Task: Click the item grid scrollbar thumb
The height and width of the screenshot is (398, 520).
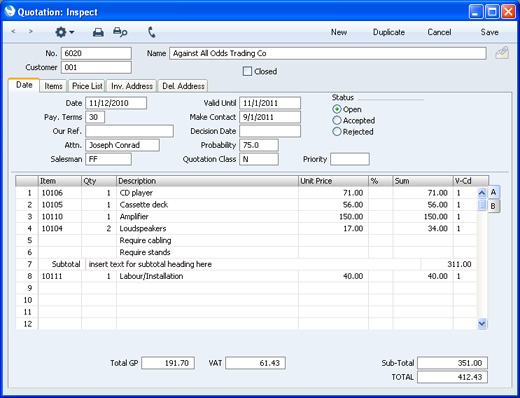Action: (x=482, y=205)
